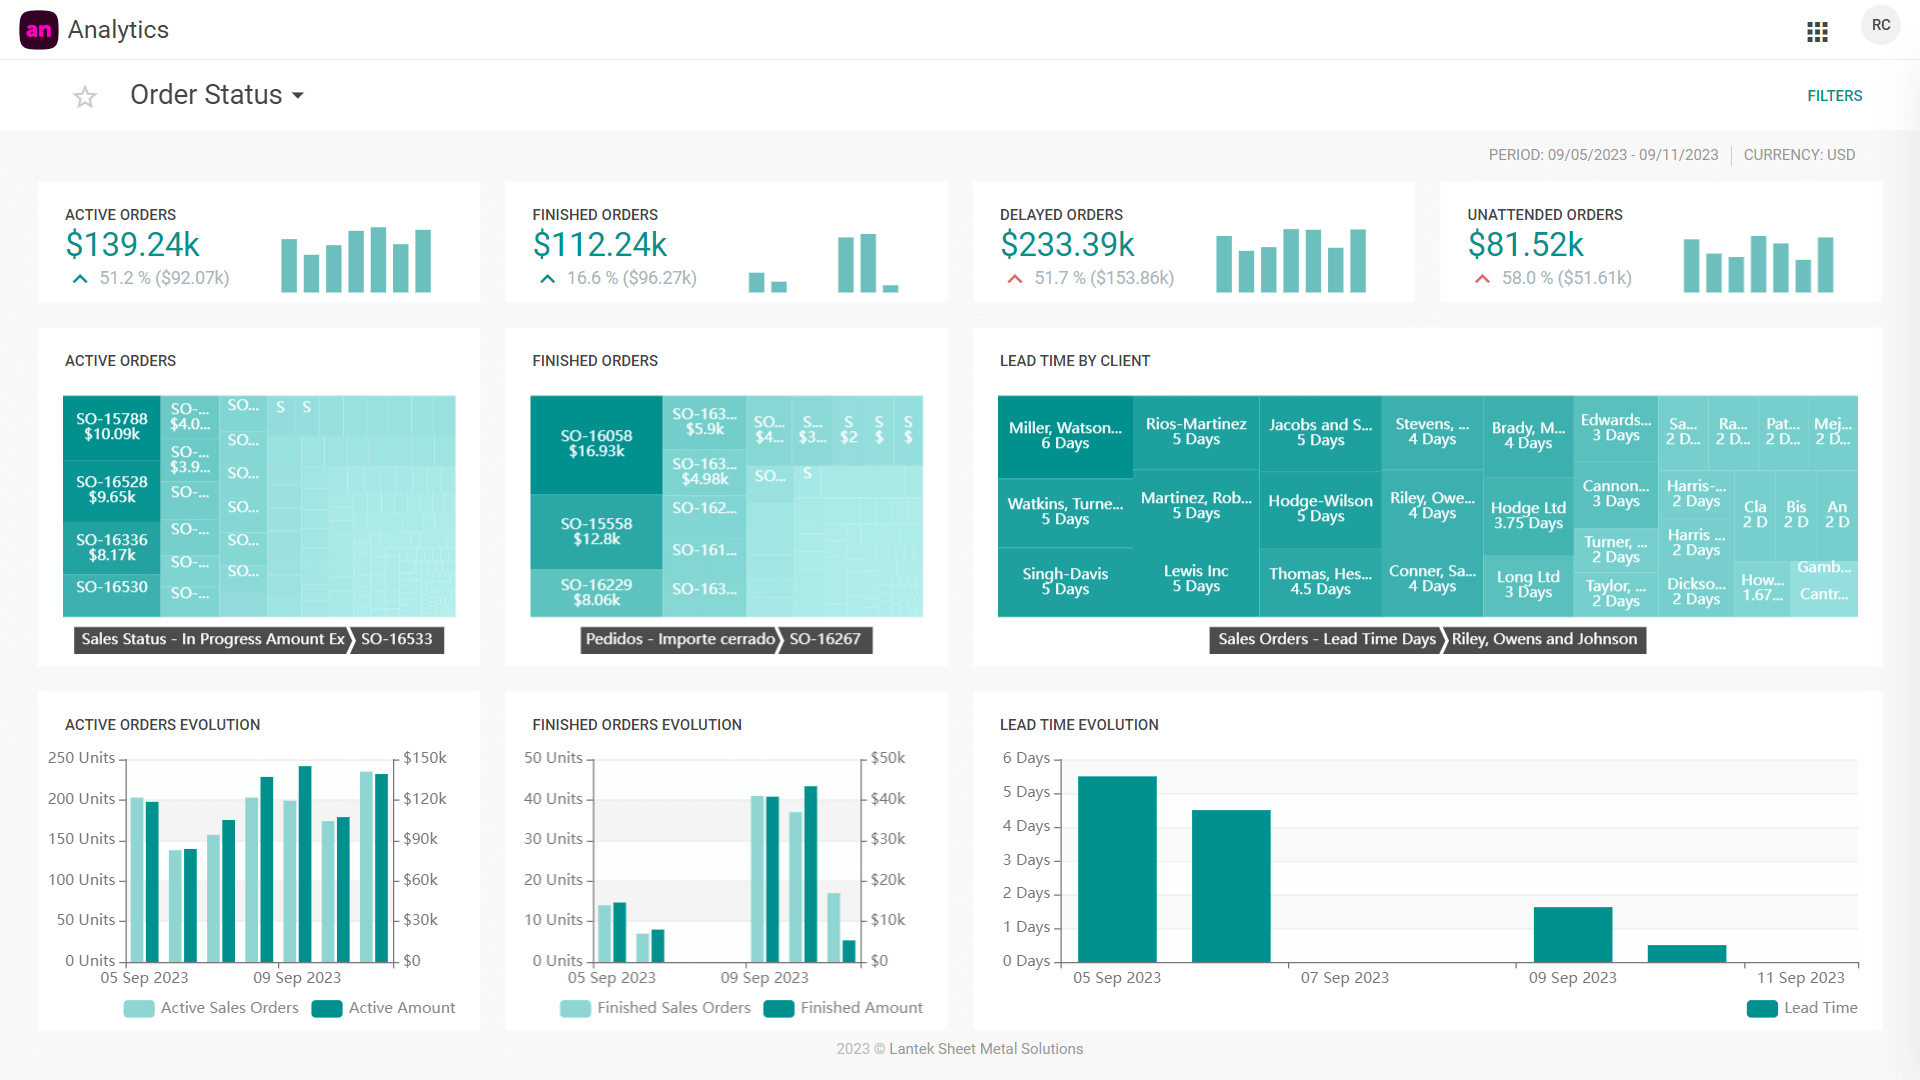Click the Analytics app logo icon
The image size is (1920, 1080).
39,30
